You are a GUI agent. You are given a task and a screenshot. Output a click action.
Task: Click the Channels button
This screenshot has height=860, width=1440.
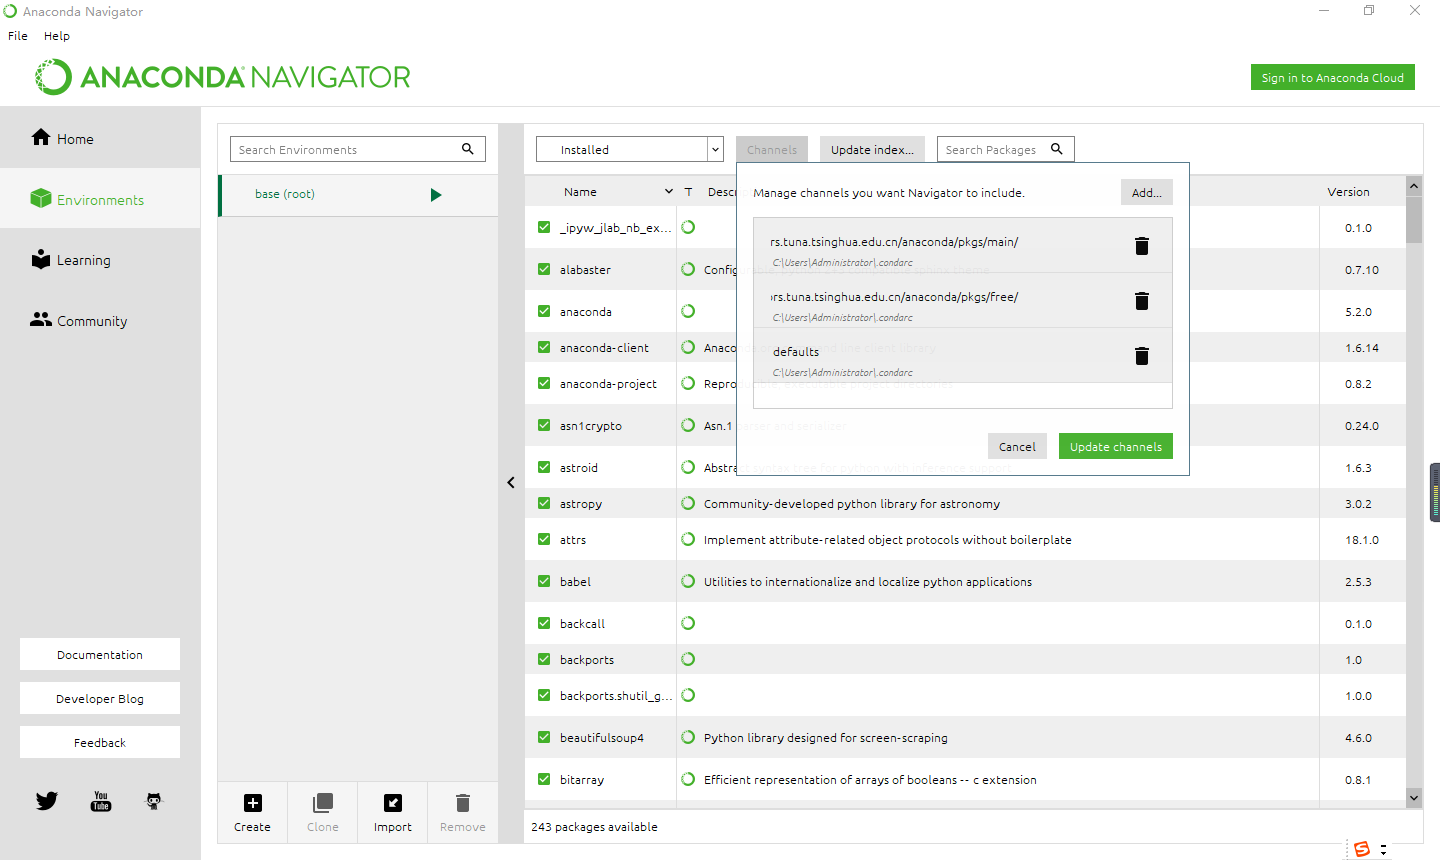[772, 149]
